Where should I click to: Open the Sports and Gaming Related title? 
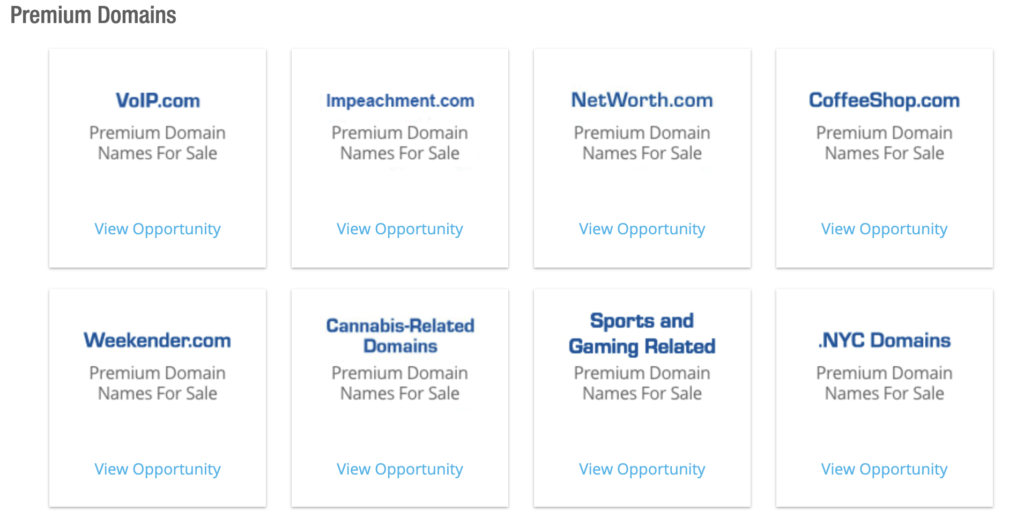tap(642, 334)
